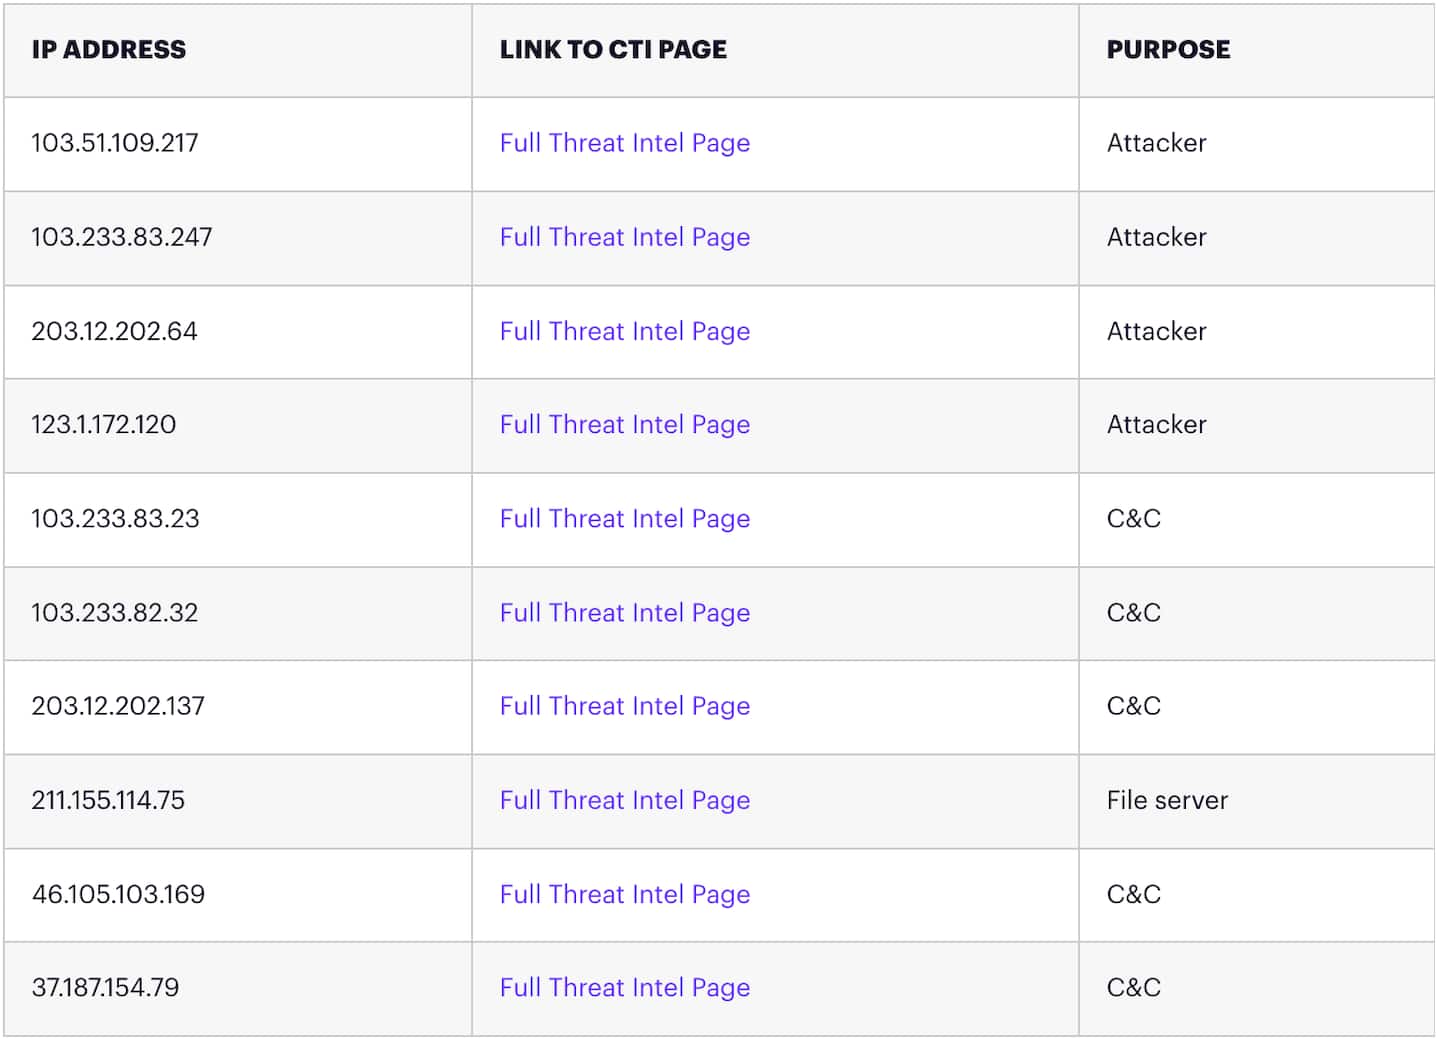This screenshot has width=1440, height=1039.
Task: Click the 211.155.114.75 IP address cell
Action: pyautogui.click(x=108, y=800)
